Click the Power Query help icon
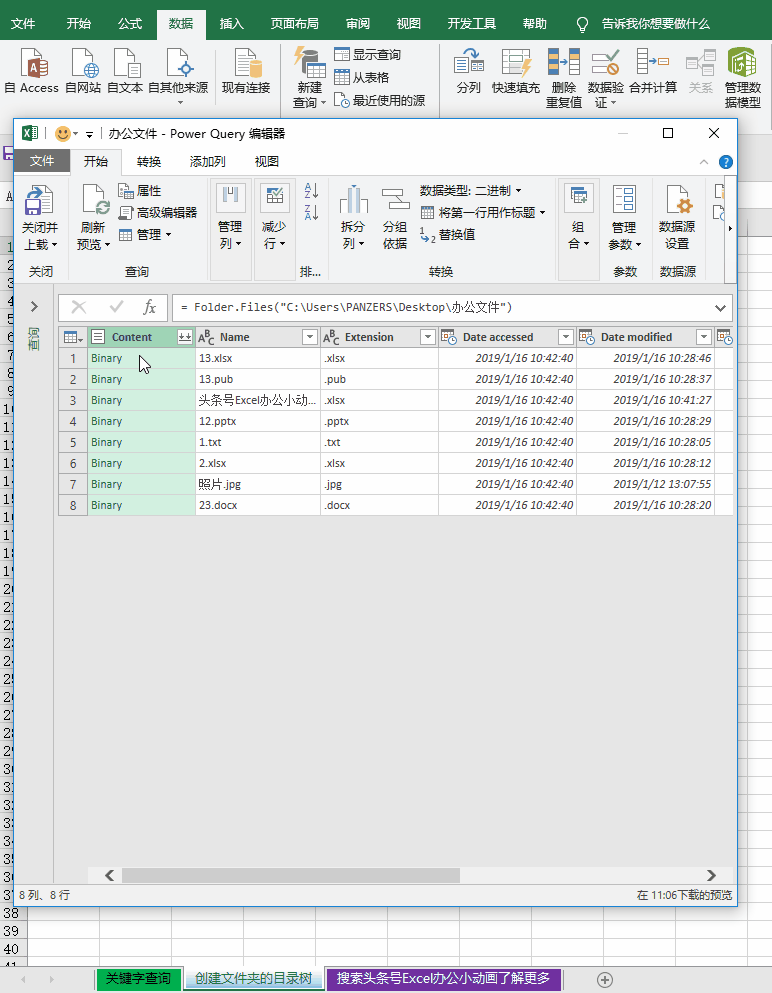Image resolution: width=772 pixels, height=993 pixels. (726, 162)
